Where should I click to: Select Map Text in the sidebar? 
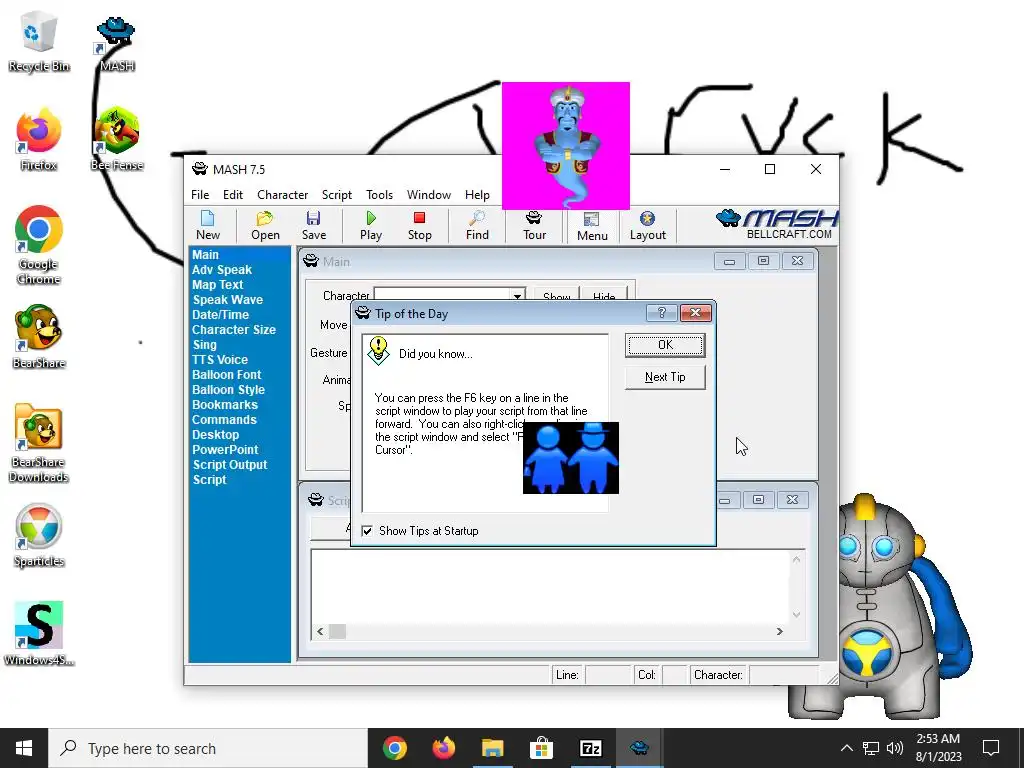(217, 285)
